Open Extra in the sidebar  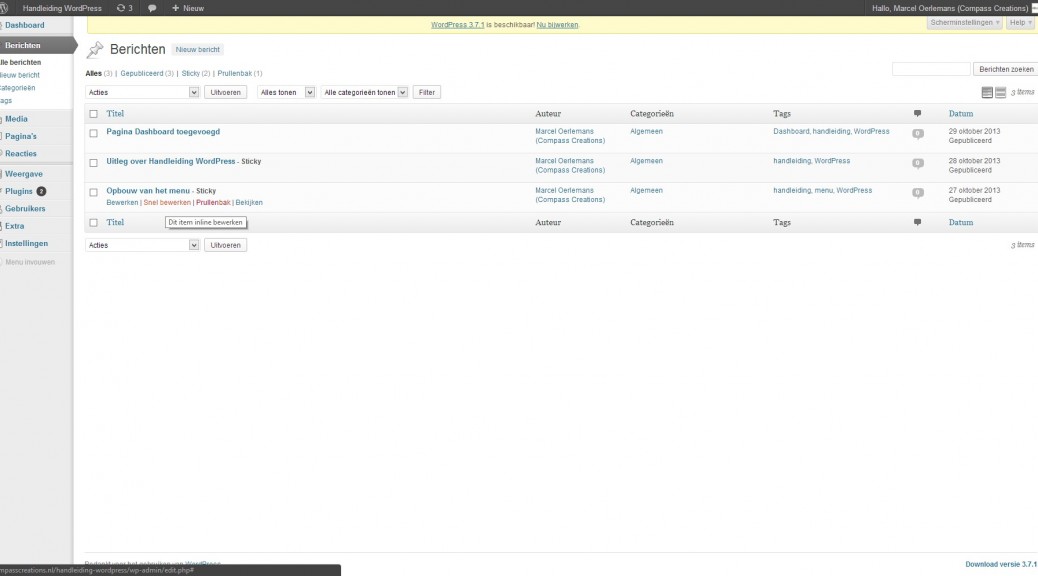(15, 226)
